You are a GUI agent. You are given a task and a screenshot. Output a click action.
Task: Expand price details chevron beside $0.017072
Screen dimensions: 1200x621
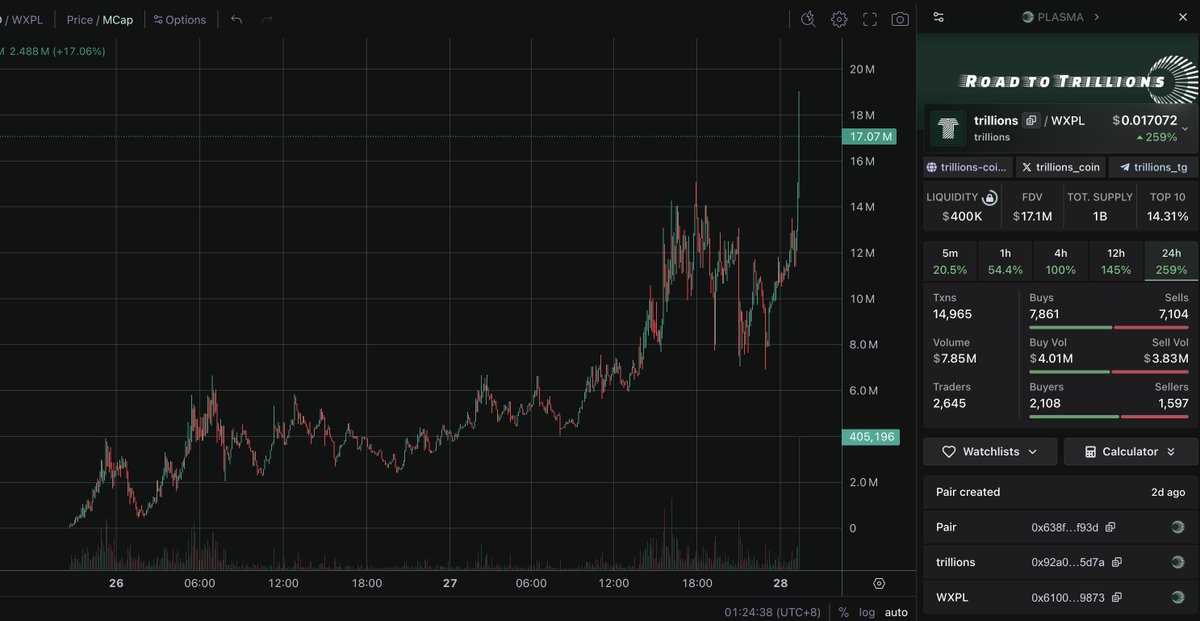point(1185,128)
